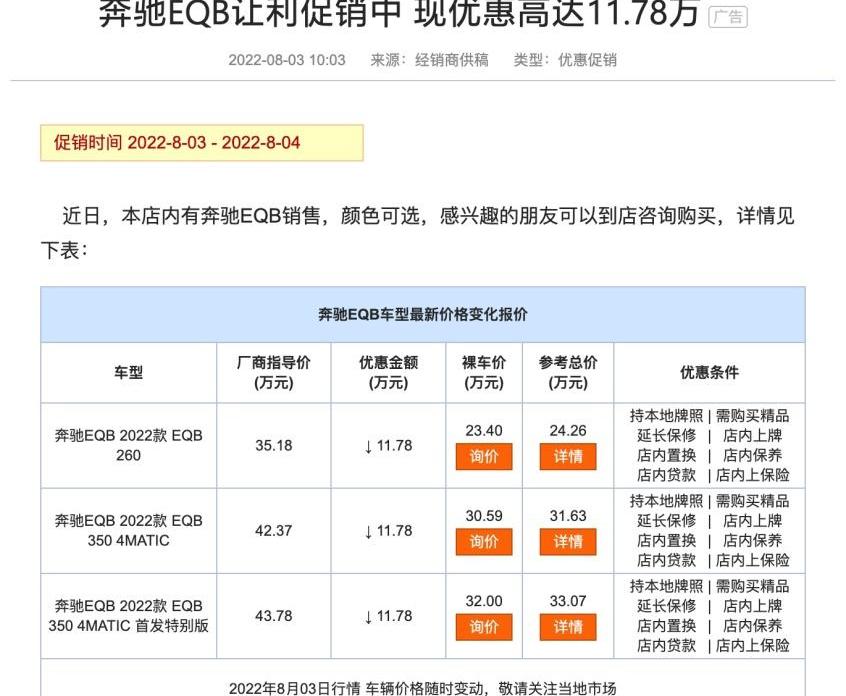Image resolution: width=846 pixels, height=696 pixels.
Task: Click the 广告 tag beside the title
Action: click(x=727, y=17)
